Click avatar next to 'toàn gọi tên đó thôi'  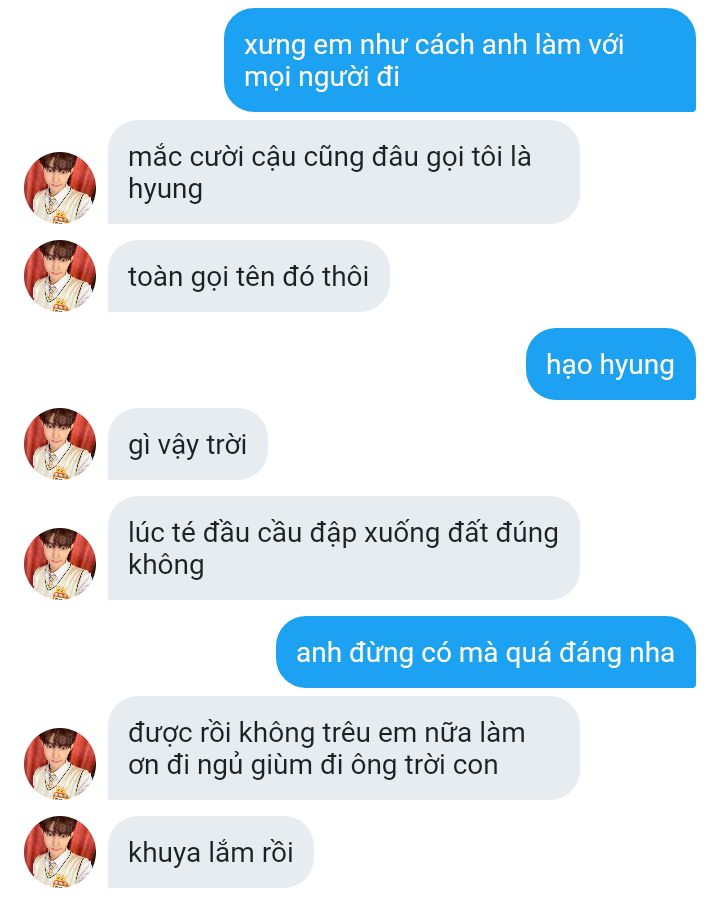(x=60, y=275)
